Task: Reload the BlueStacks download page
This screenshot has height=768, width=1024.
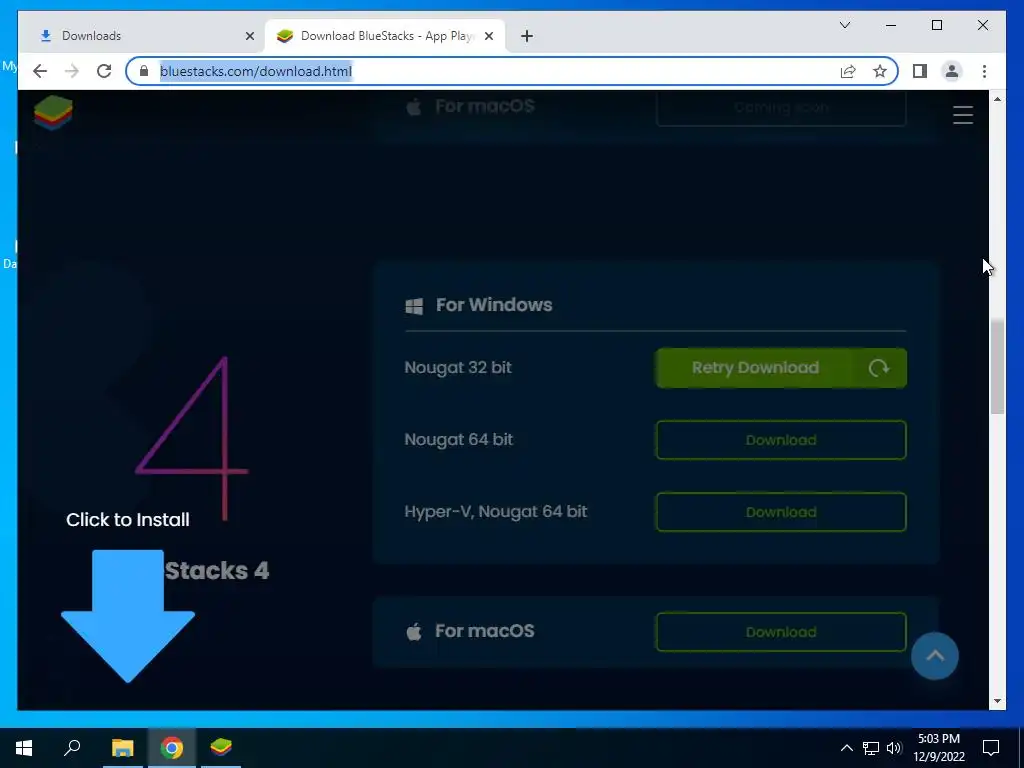Action: 104,71
